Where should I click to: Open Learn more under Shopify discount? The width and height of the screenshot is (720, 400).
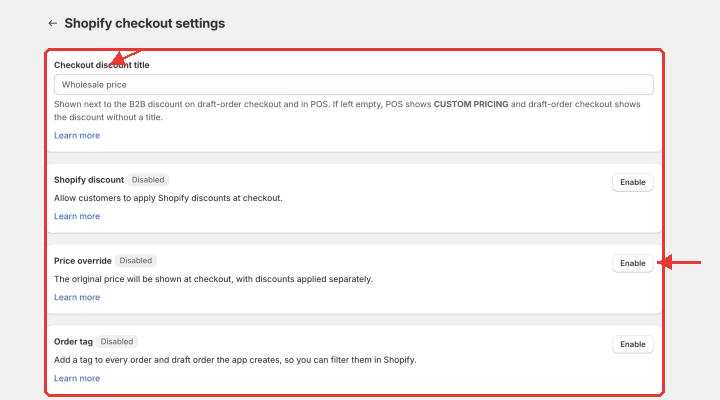tap(77, 216)
